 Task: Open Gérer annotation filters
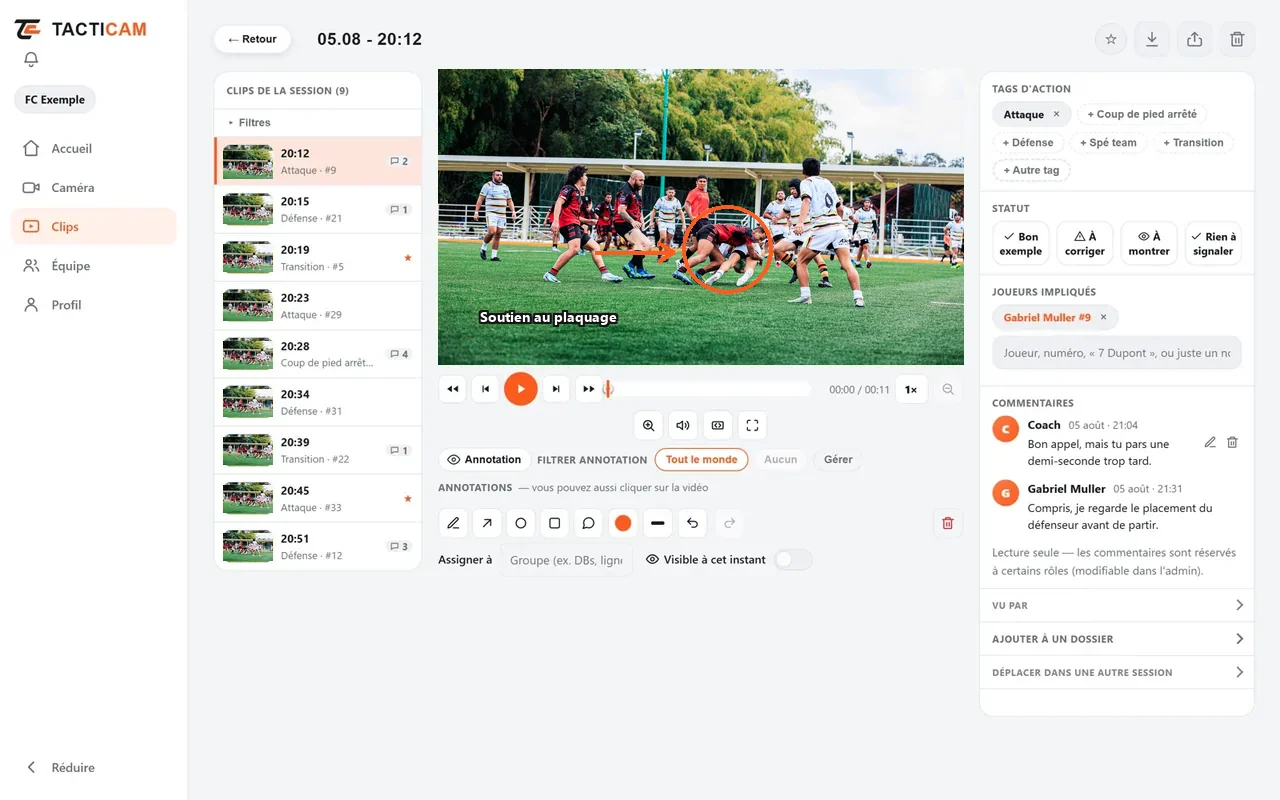pyautogui.click(x=838, y=460)
